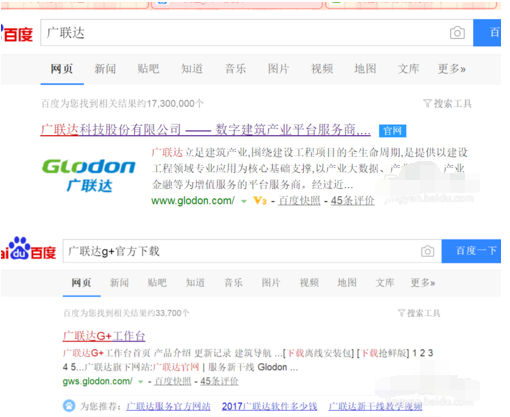
Task: Open 更多» menu in top navigation
Action: click(451, 69)
